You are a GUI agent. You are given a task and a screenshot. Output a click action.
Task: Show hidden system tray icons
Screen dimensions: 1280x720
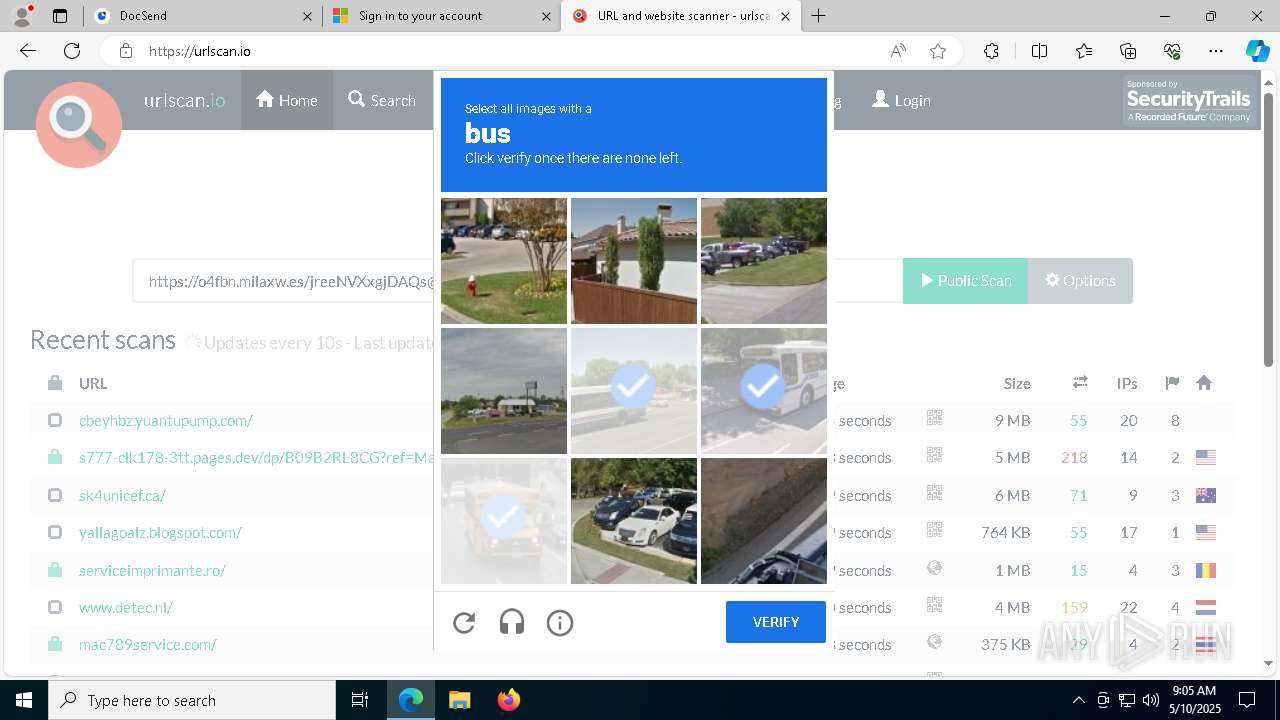pos(1078,700)
